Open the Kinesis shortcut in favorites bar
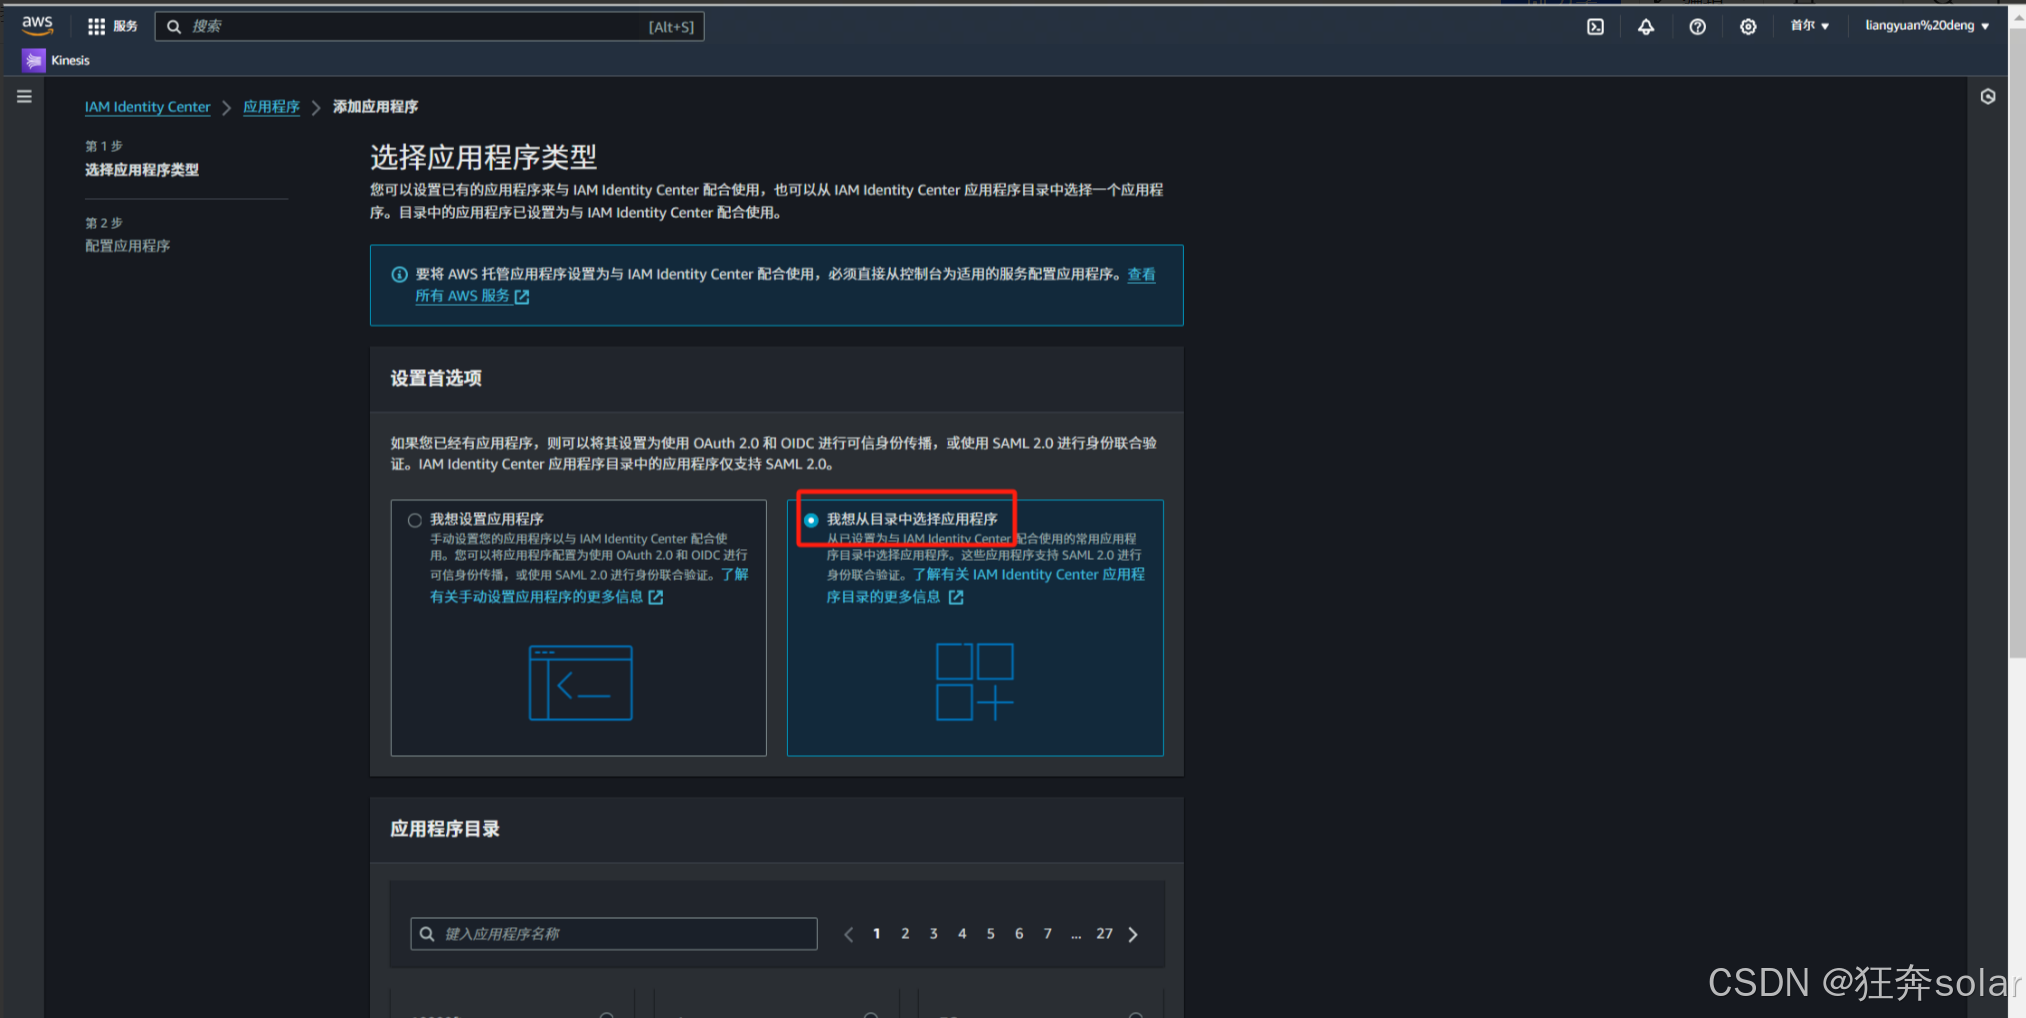Screen dimensions: 2026x1018 [x=57, y=61]
